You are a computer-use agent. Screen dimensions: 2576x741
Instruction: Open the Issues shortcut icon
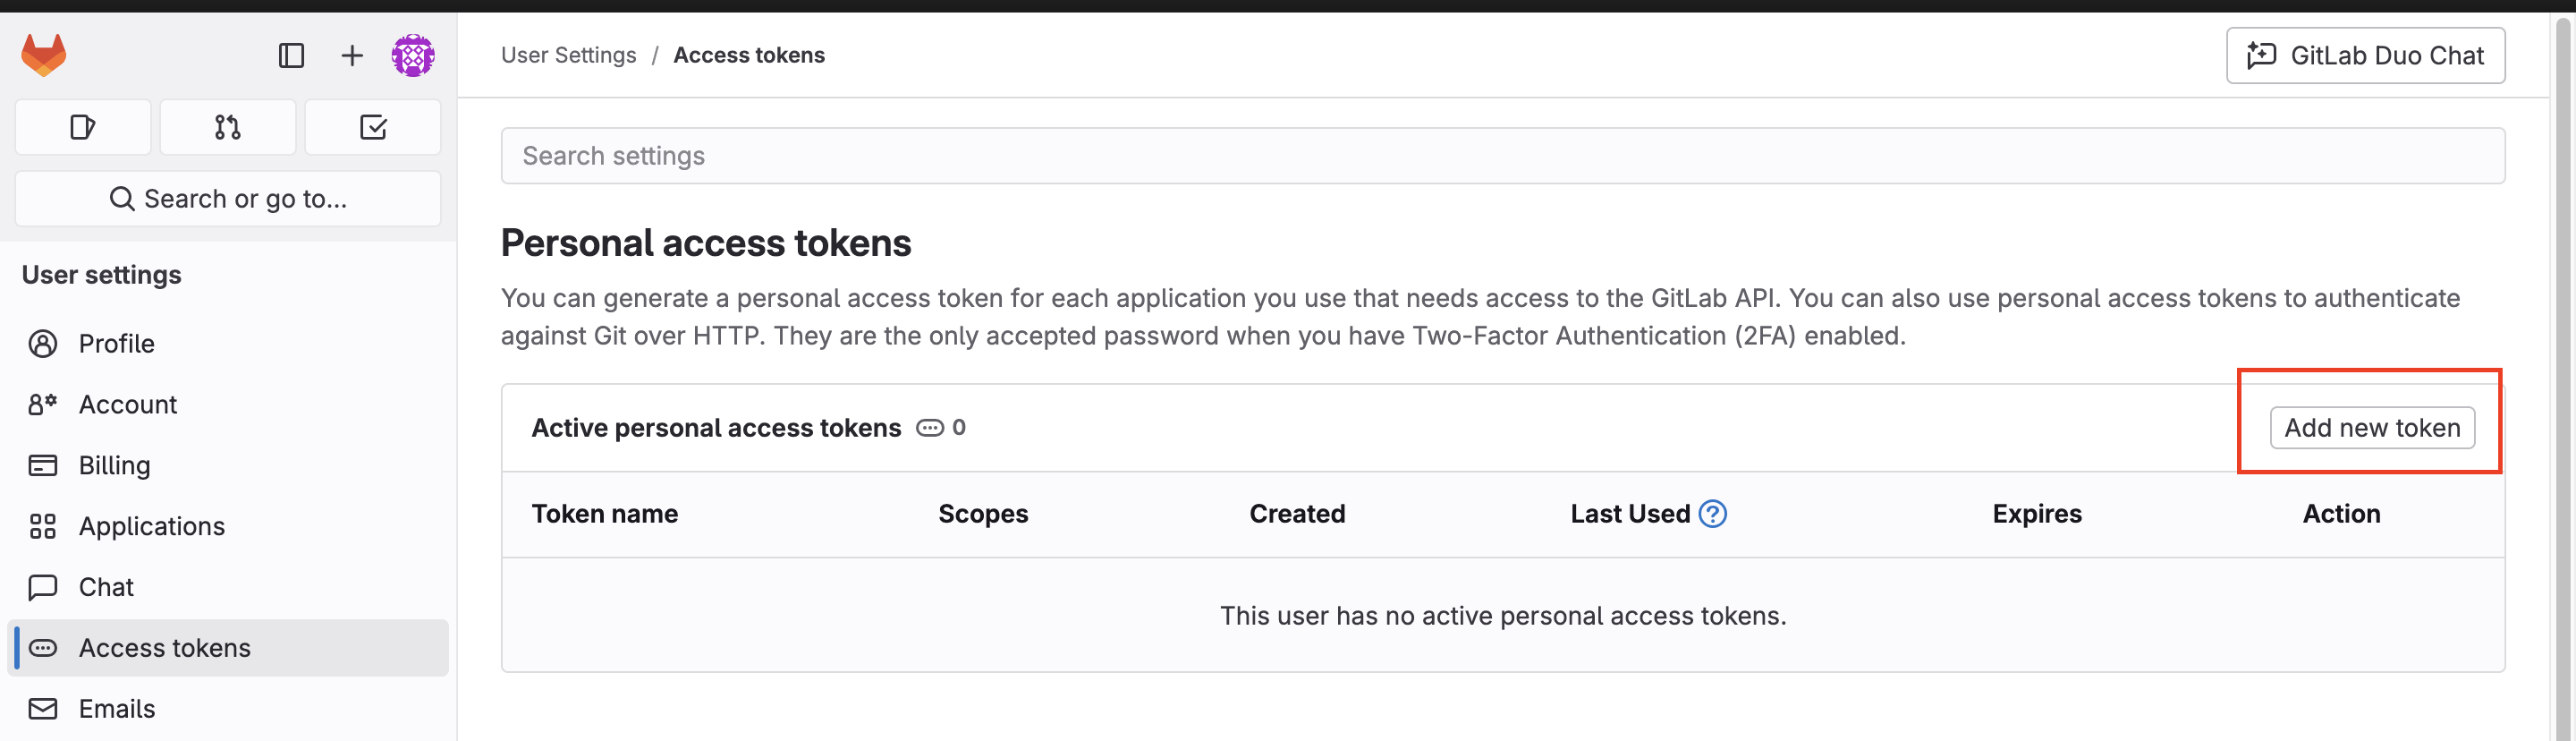click(x=82, y=127)
